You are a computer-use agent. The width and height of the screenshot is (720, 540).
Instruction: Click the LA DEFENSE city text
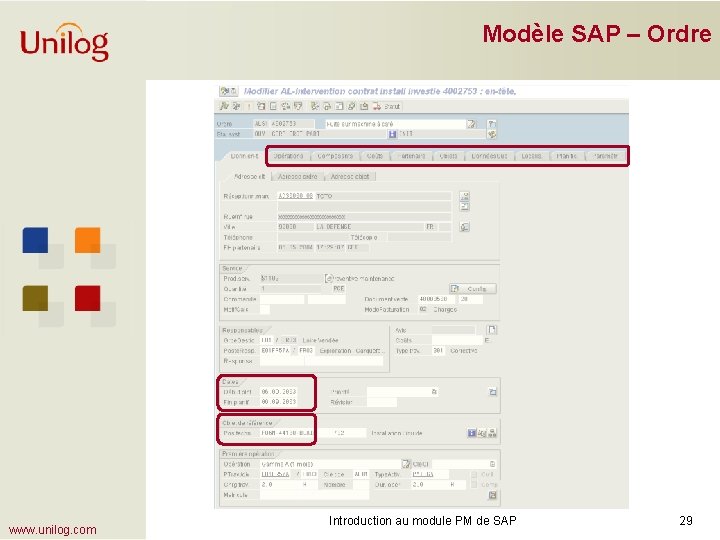(x=334, y=227)
